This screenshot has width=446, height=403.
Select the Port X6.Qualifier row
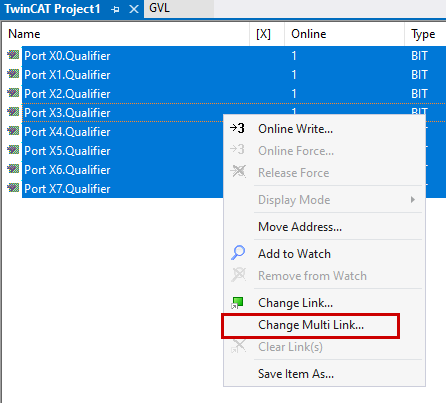pyautogui.click(x=123, y=170)
